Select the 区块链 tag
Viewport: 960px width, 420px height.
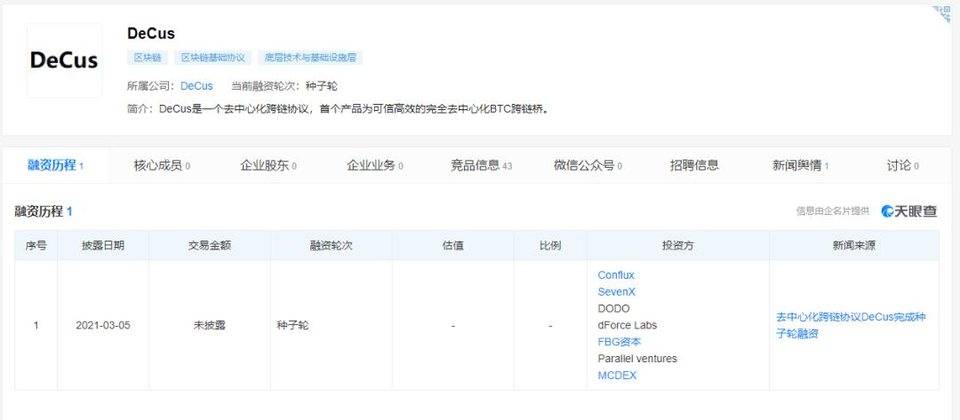[148, 58]
